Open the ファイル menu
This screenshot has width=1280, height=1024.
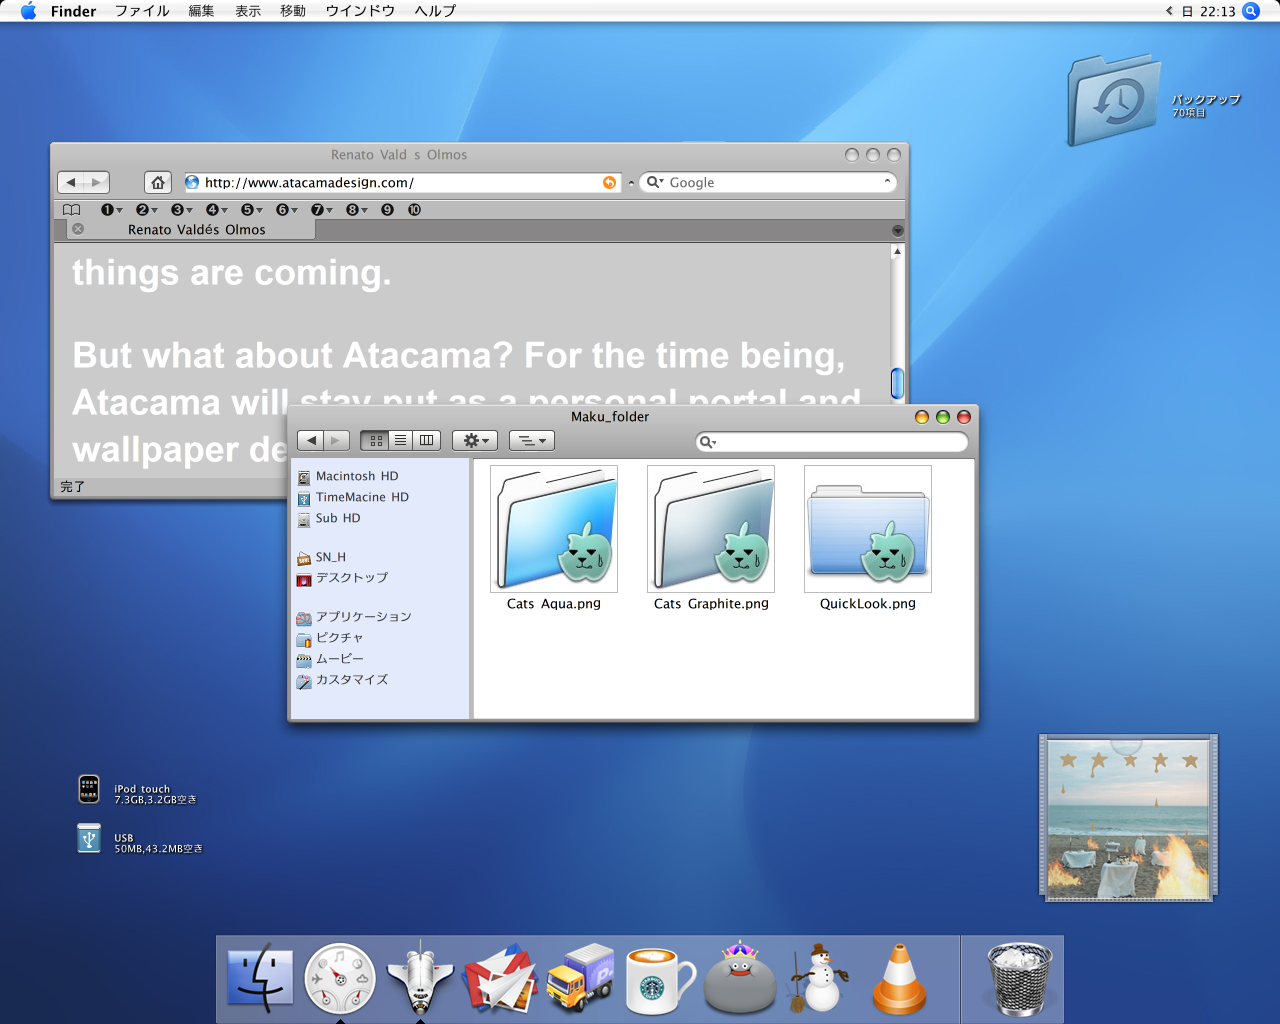click(142, 11)
